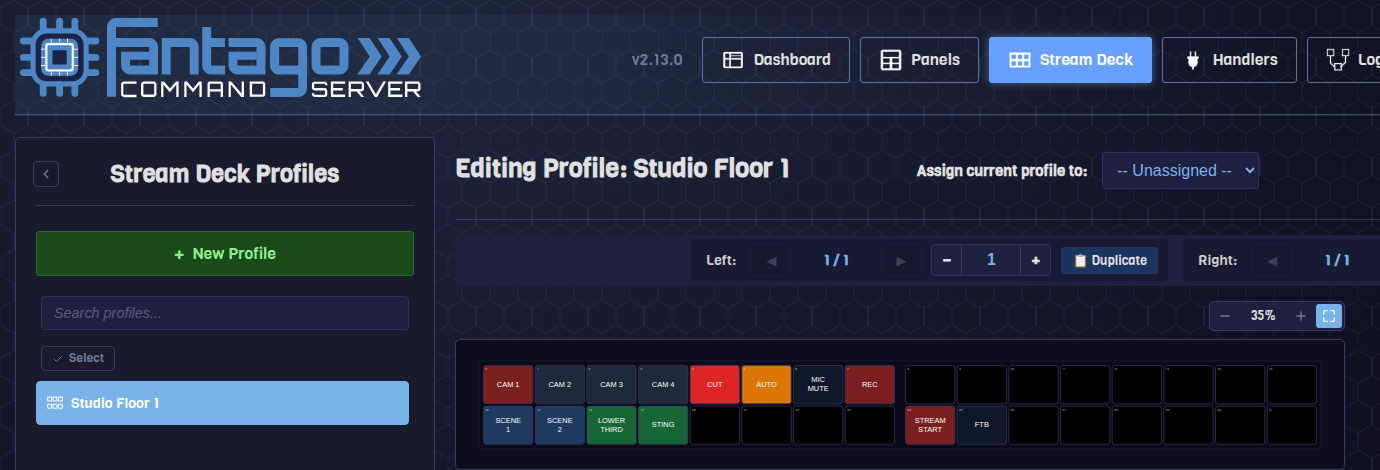The width and height of the screenshot is (1380, 470).
Task: Go to previous Left page
Action: point(771,261)
